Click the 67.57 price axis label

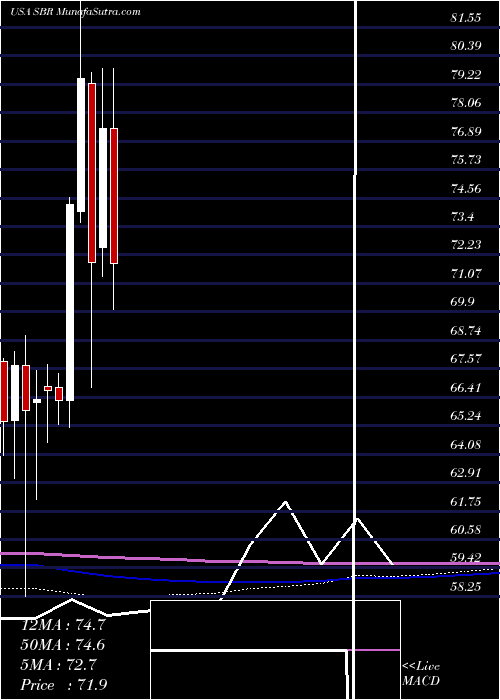tap(466, 359)
